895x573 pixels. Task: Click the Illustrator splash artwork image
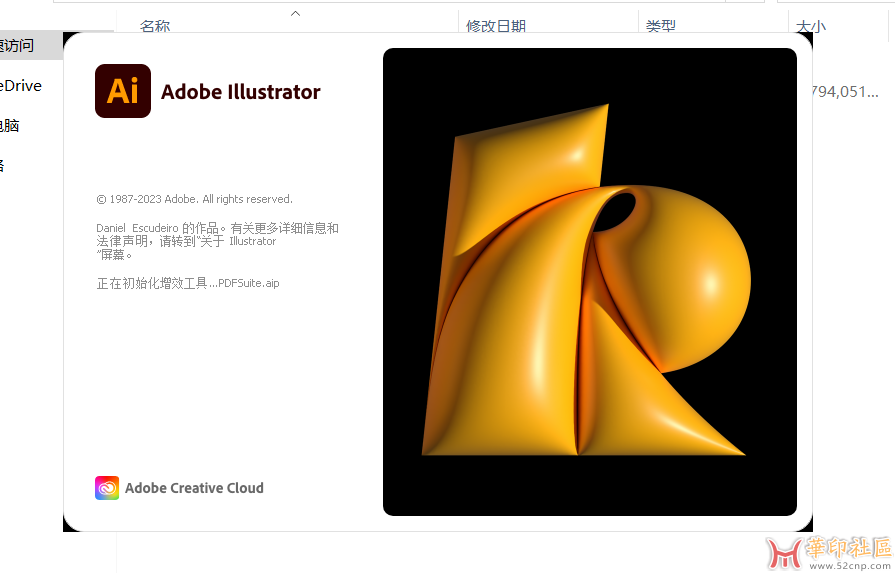590,282
